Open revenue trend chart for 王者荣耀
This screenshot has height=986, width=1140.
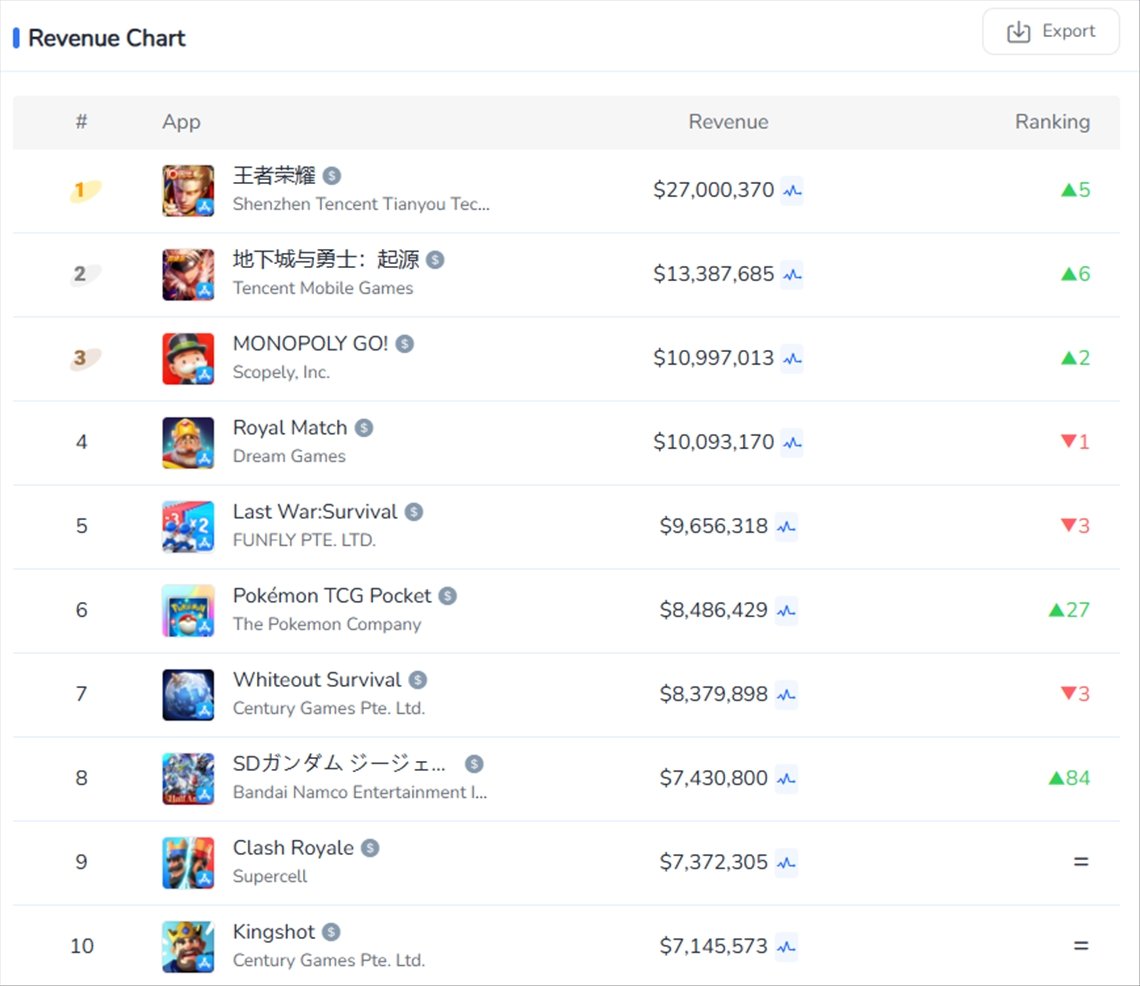coord(792,190)
